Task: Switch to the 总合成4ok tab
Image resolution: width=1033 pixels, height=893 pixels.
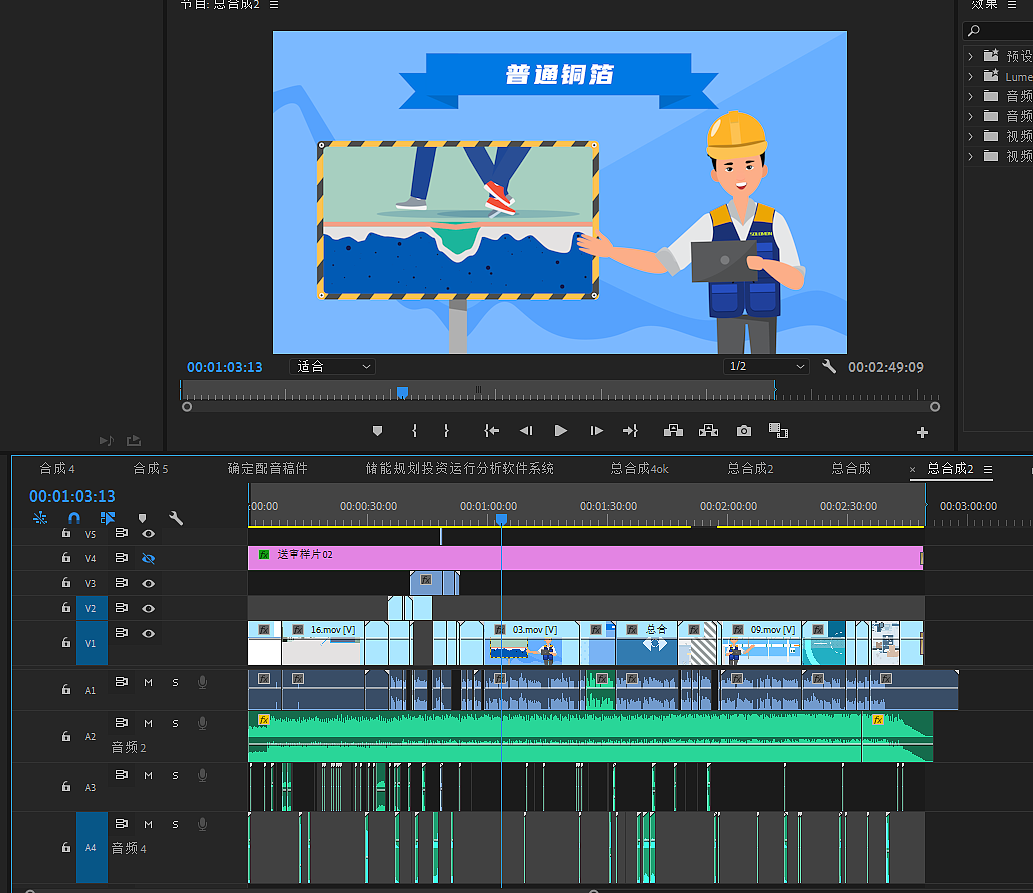Action: 639,469
